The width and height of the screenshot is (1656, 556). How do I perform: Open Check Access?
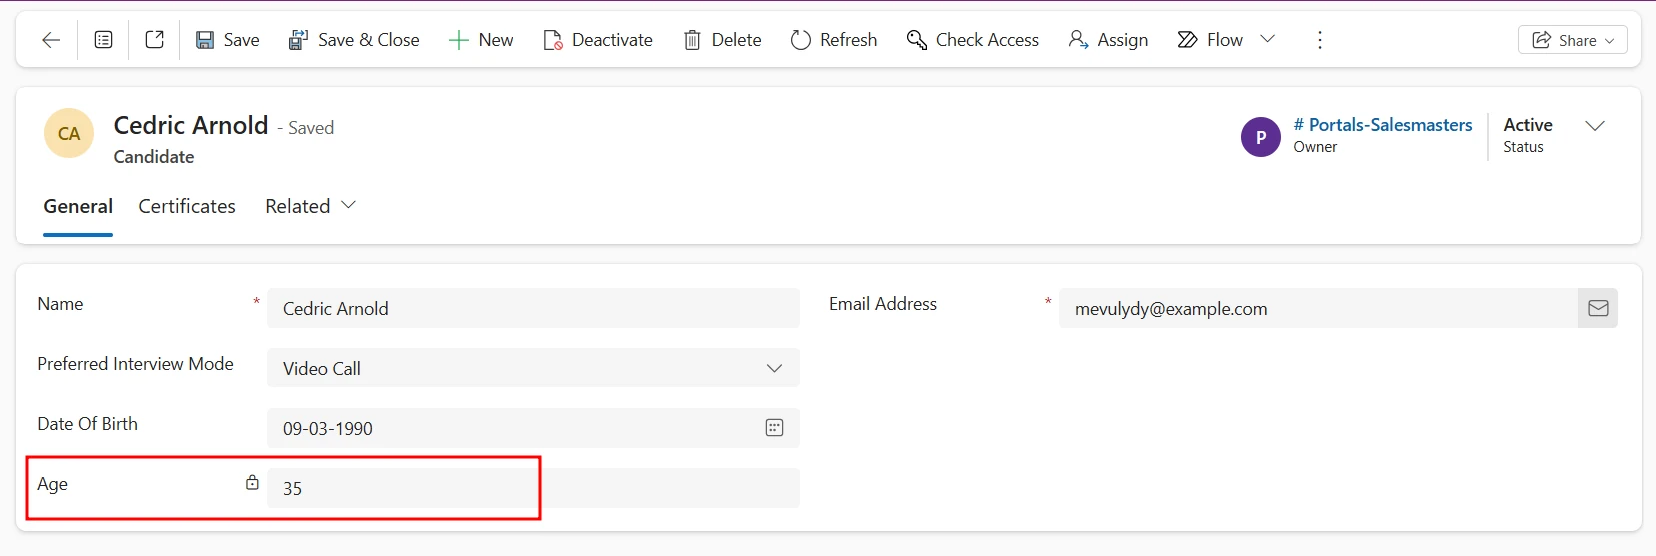(973, 40)
